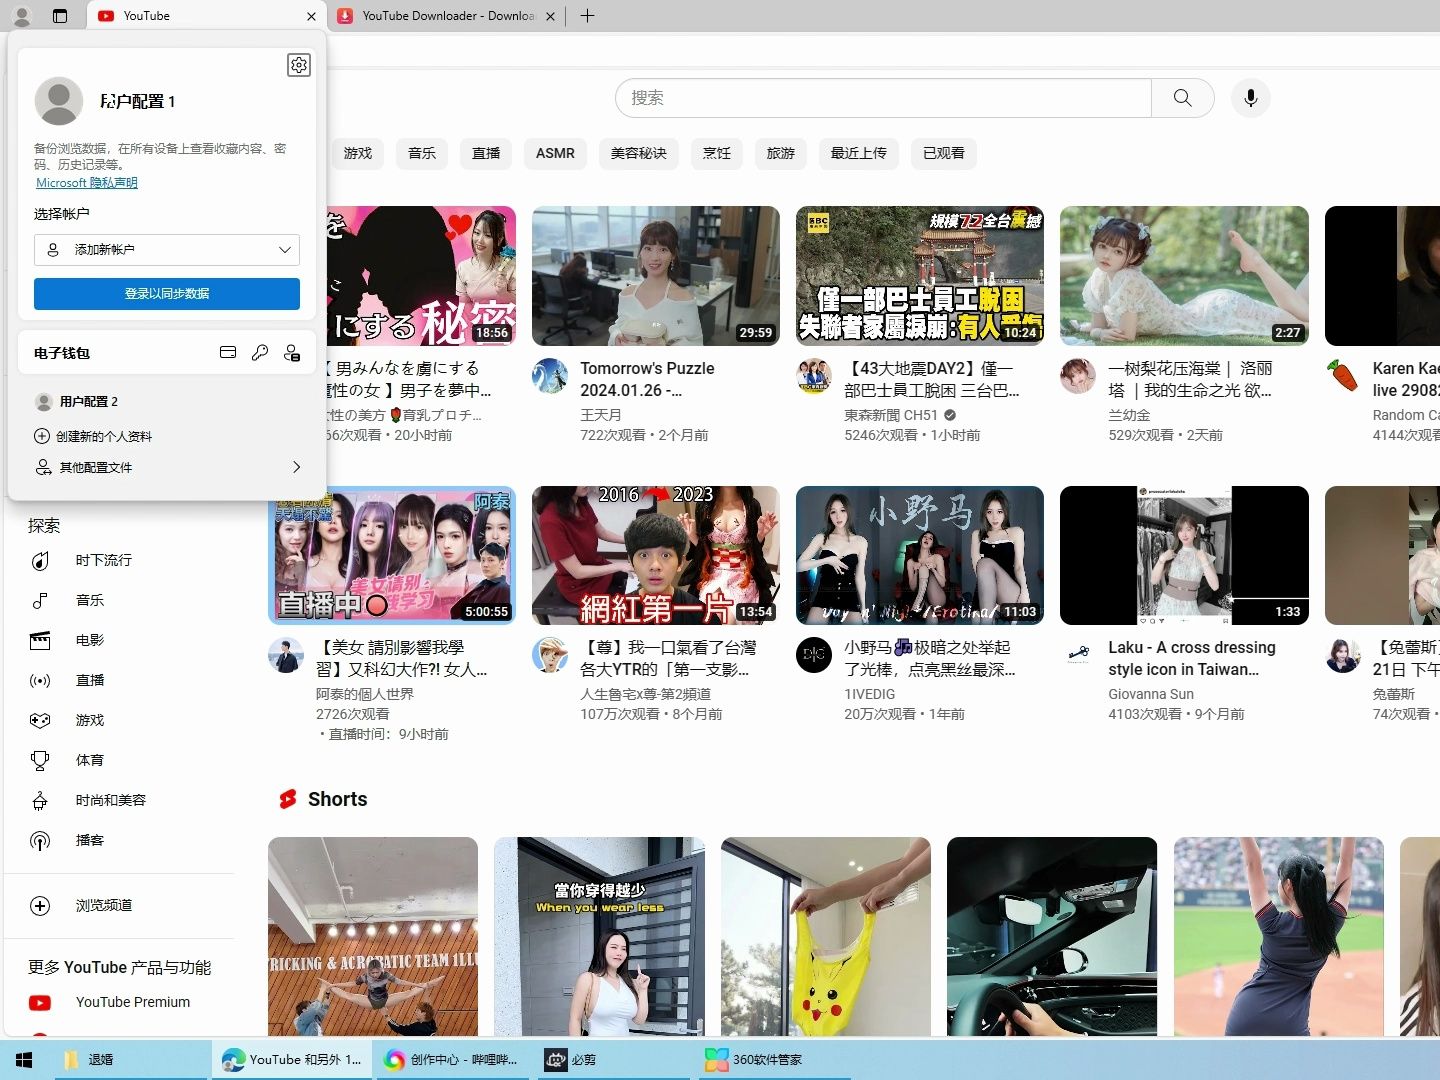Click 阿泰的個人世界 channel name
The height and width of the screenshot is (1080, 1440).
(x=365, y=694)
